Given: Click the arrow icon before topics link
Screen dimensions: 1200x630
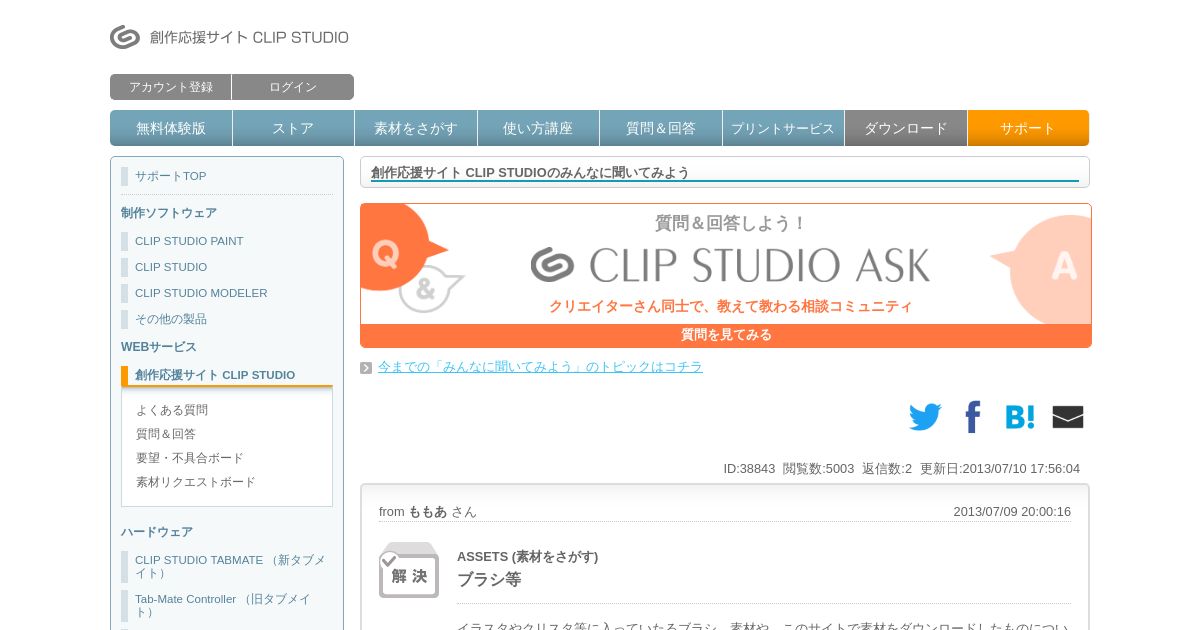Looking at the screenshot, I should tap(366, 368).
